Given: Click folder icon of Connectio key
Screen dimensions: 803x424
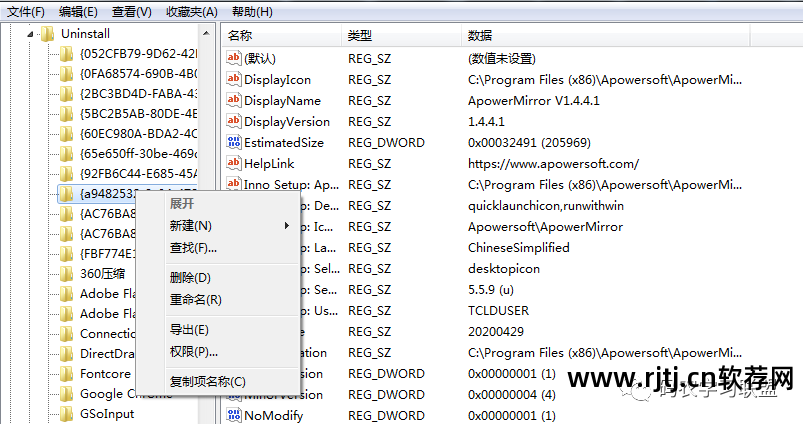Looking at the screenshot, I should point(67,334).
